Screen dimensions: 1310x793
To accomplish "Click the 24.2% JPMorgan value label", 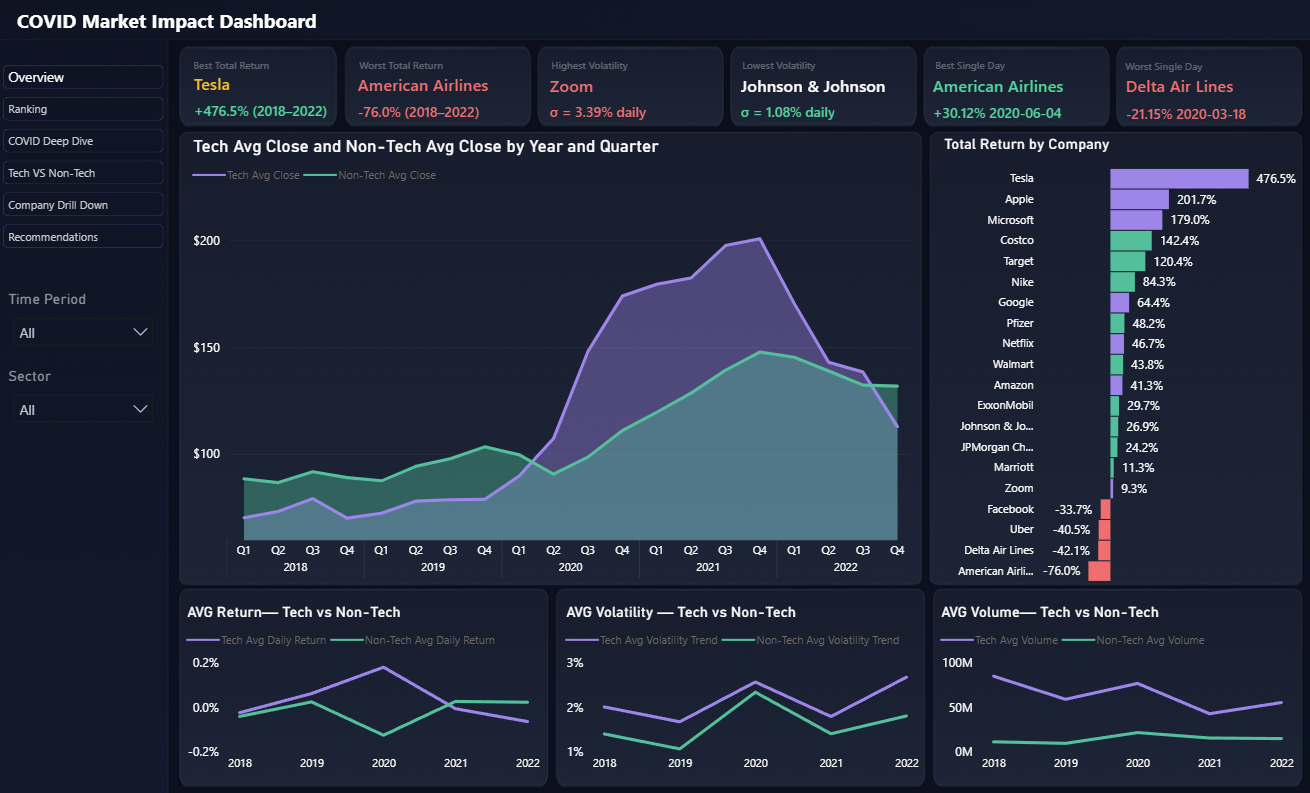I will pyautogui.click(x=1141, y=447).
